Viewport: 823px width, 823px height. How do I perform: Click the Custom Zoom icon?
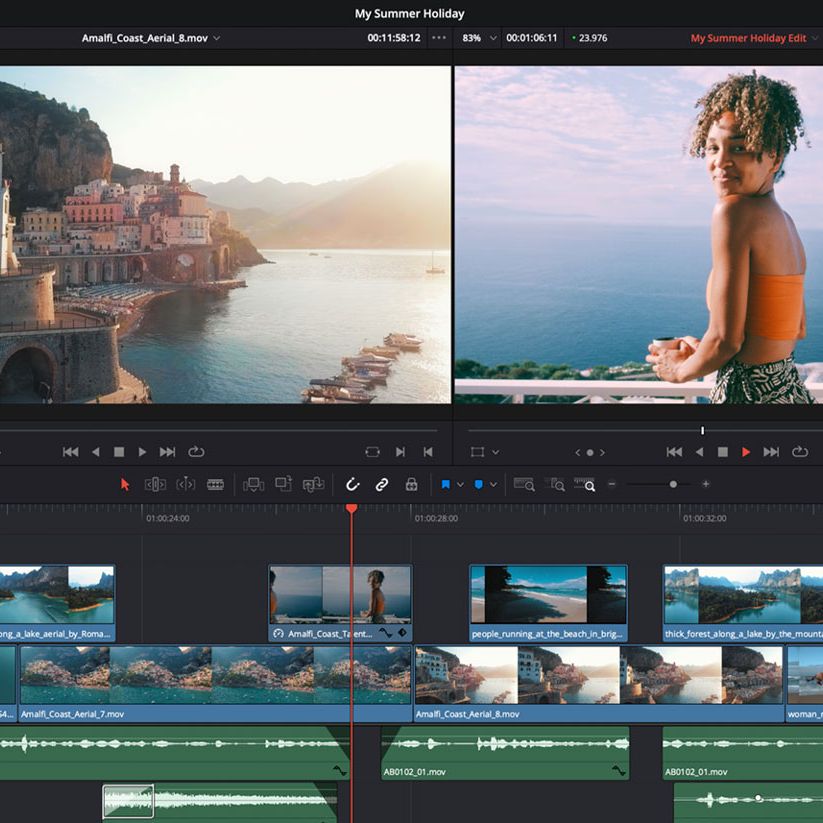pos(584,484)
